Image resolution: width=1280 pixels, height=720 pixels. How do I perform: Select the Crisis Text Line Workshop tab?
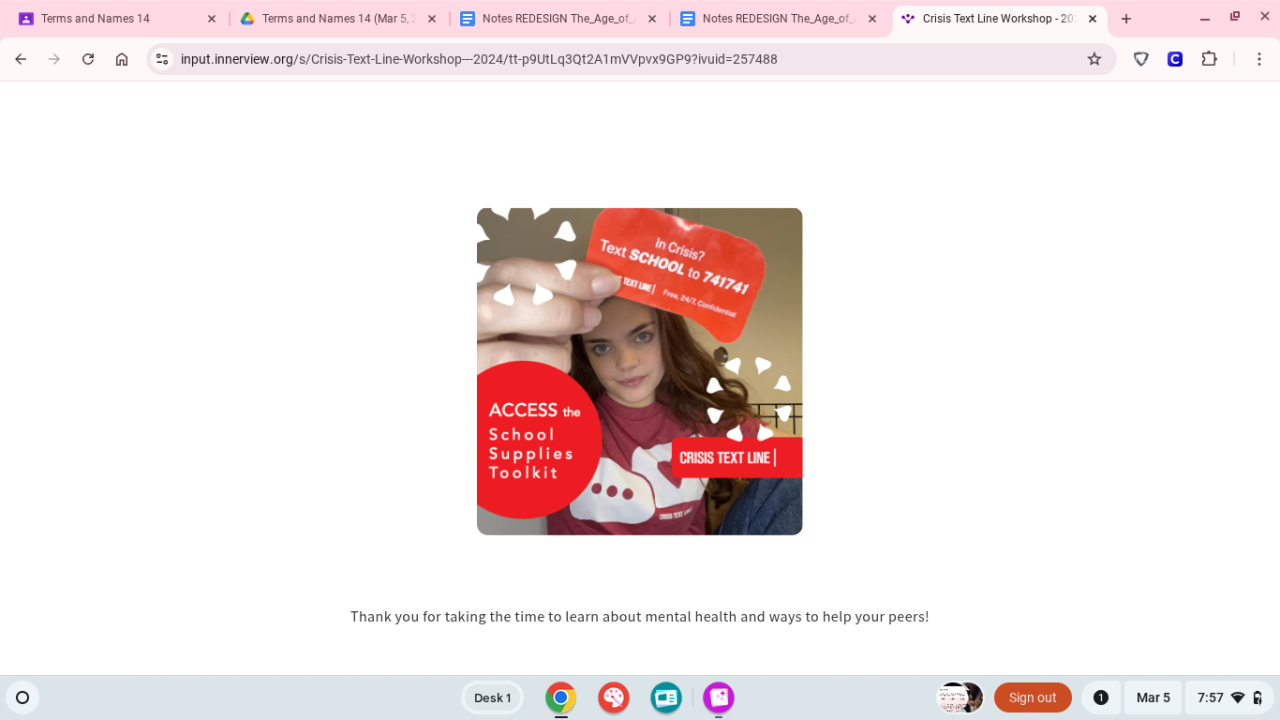1000,19
